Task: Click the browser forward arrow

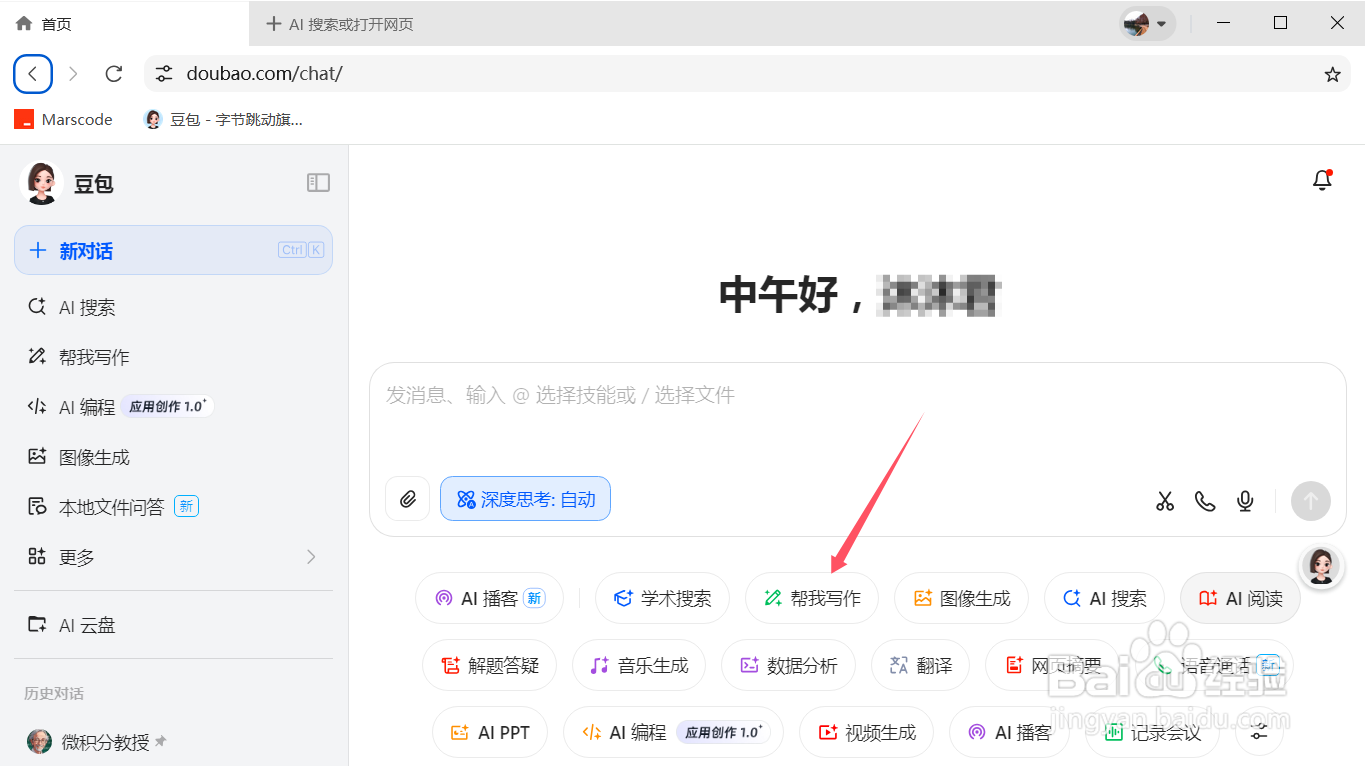Action: tap(73, 74)
